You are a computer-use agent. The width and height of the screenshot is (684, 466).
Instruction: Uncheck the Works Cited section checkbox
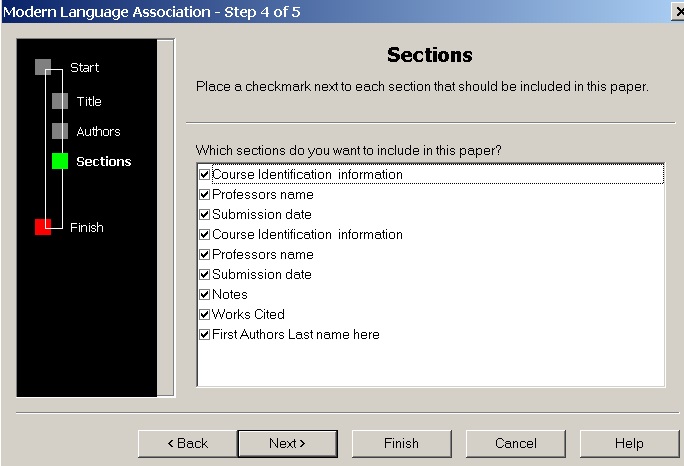click(x=204, y=315)
